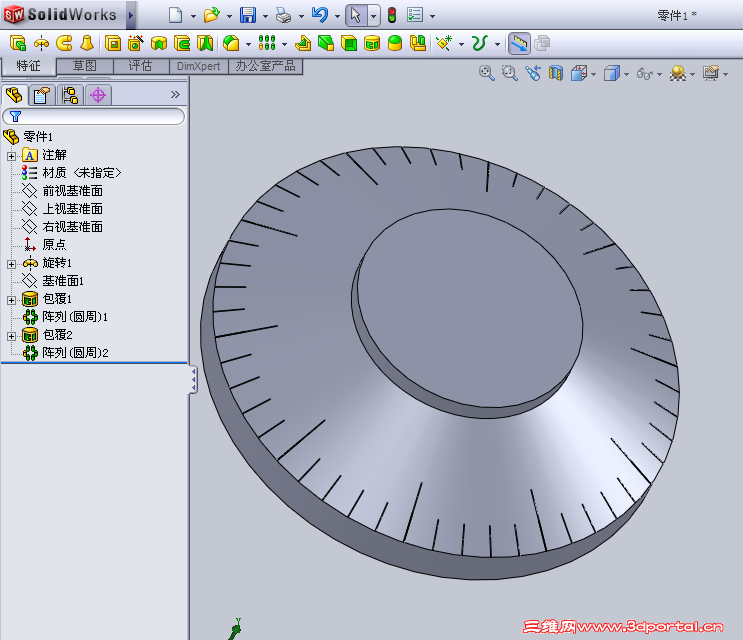Click the Linear Pattern tool icon
The height and width of the screenshot is (640, 743).
[267, 43]
